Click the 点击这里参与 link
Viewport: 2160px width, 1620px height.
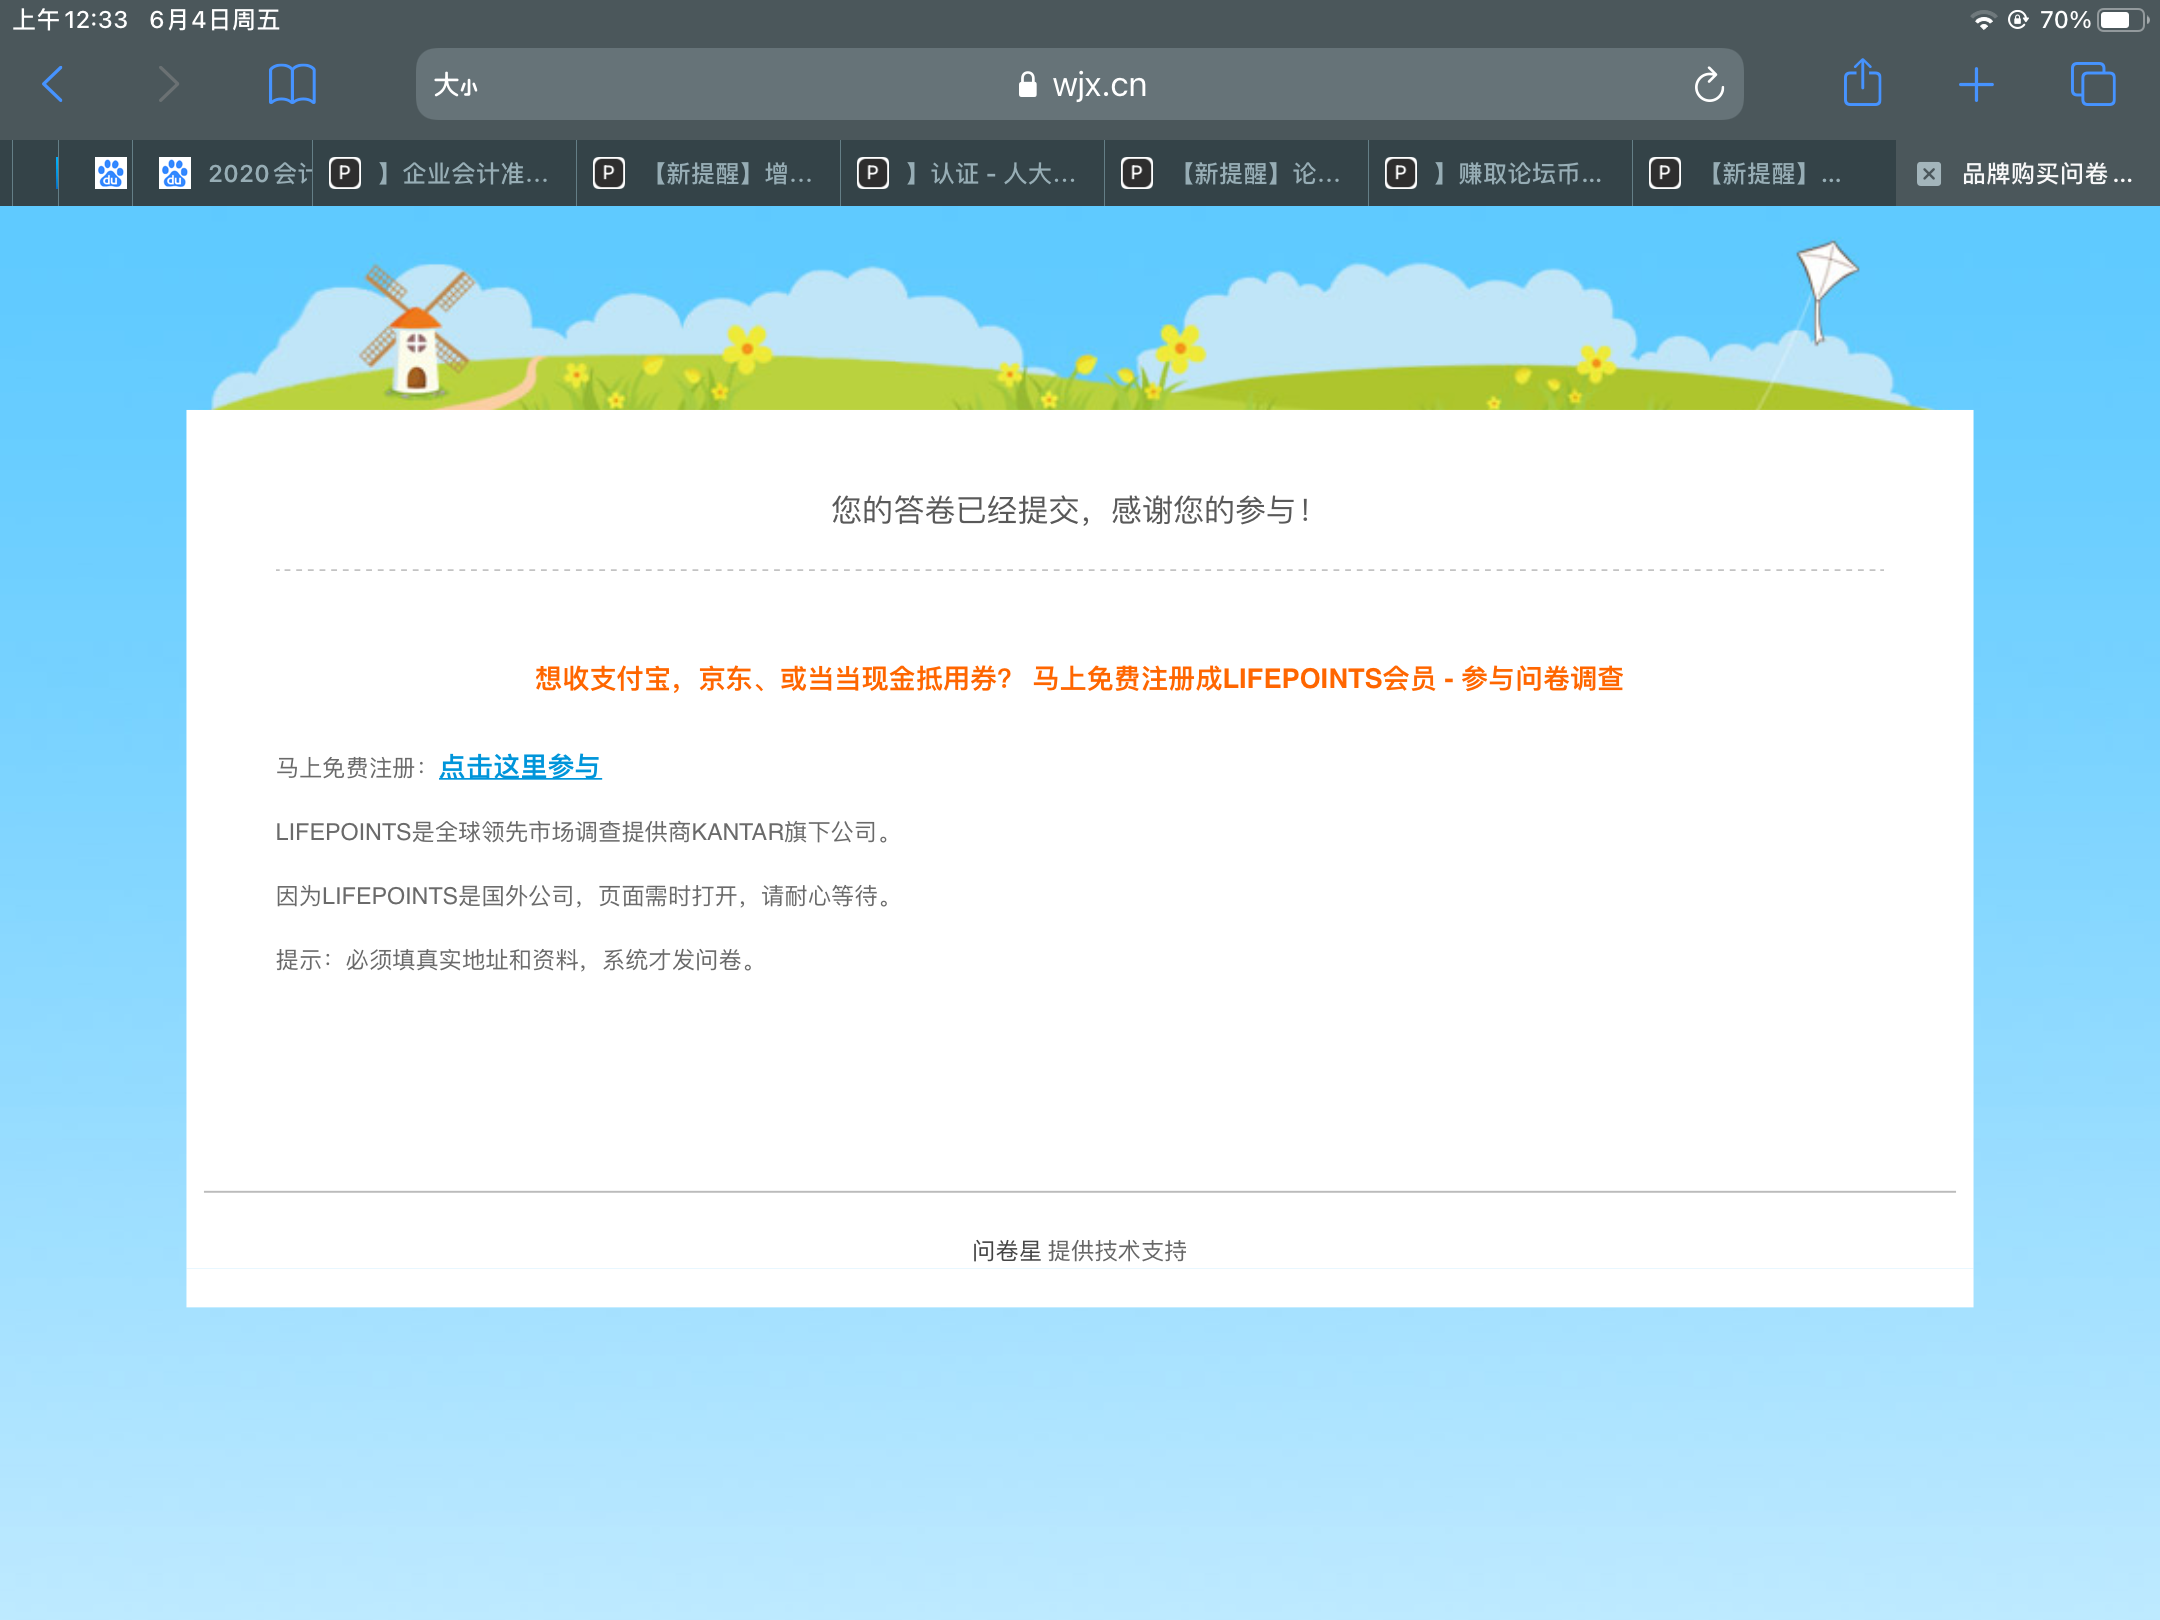tap(520, 767)
